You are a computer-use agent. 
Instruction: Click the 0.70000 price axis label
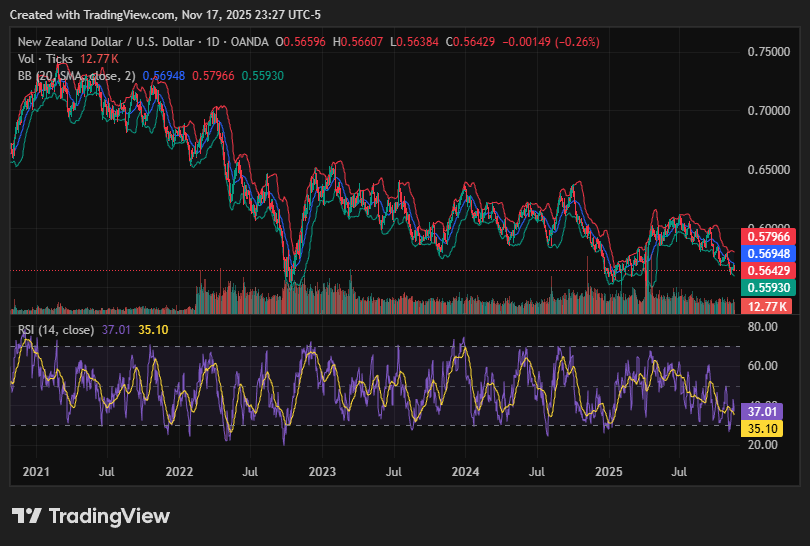click(x=768, y=110)
